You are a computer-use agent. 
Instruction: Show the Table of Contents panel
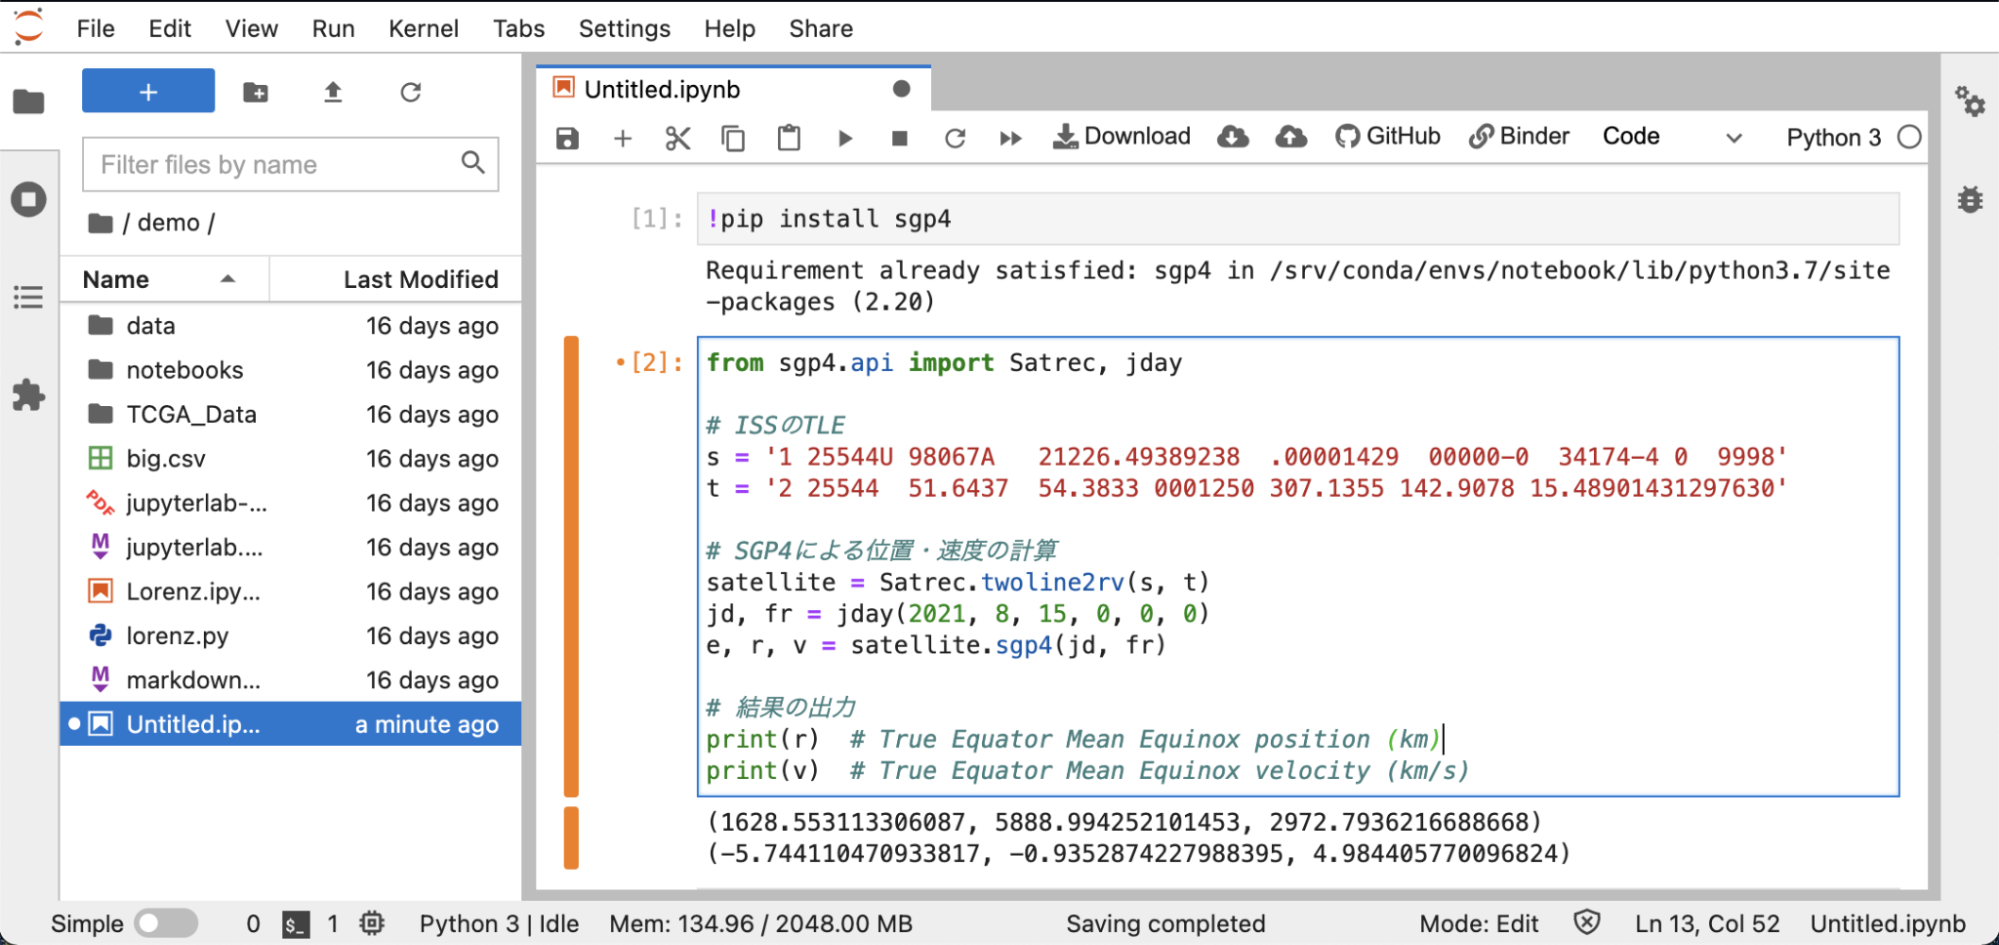coord(28,297)
